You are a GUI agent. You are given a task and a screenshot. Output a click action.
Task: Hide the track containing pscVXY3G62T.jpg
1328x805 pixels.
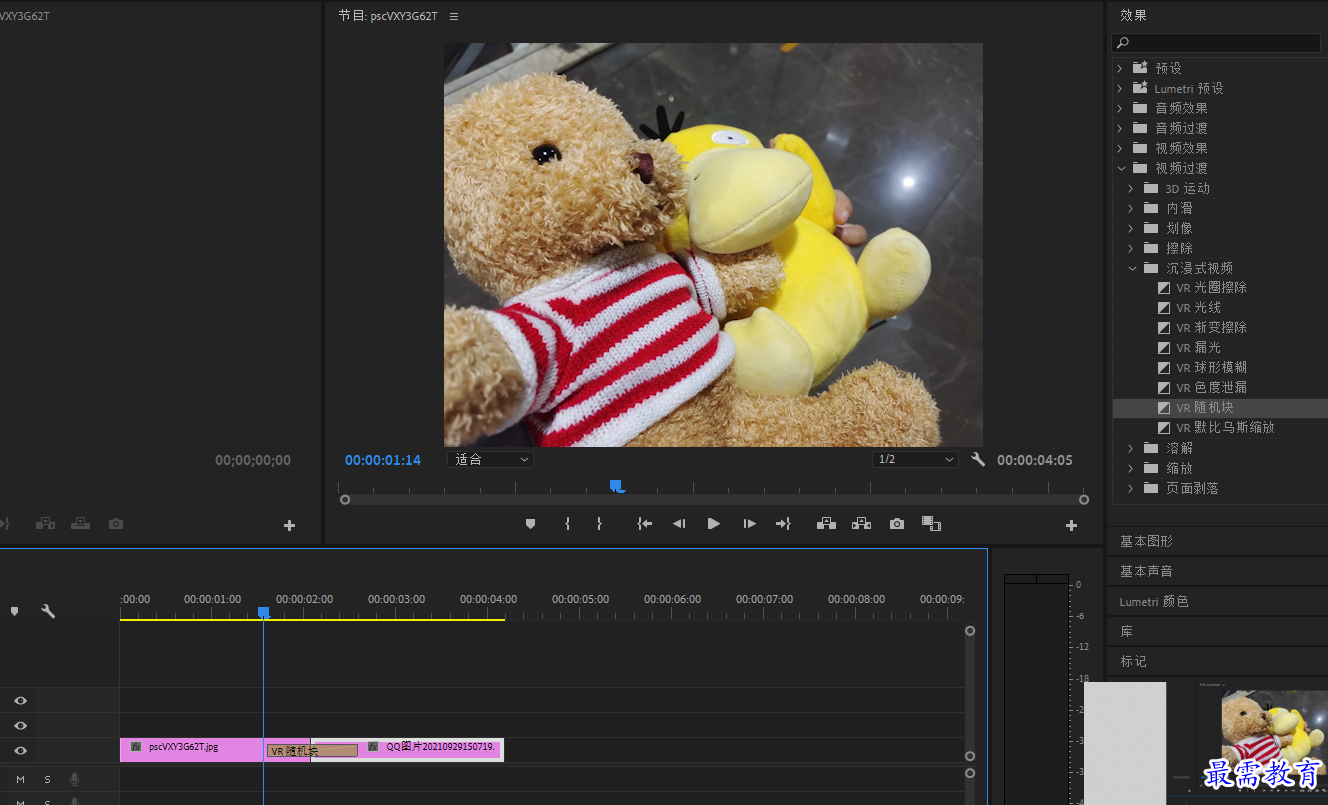point(20,751)
